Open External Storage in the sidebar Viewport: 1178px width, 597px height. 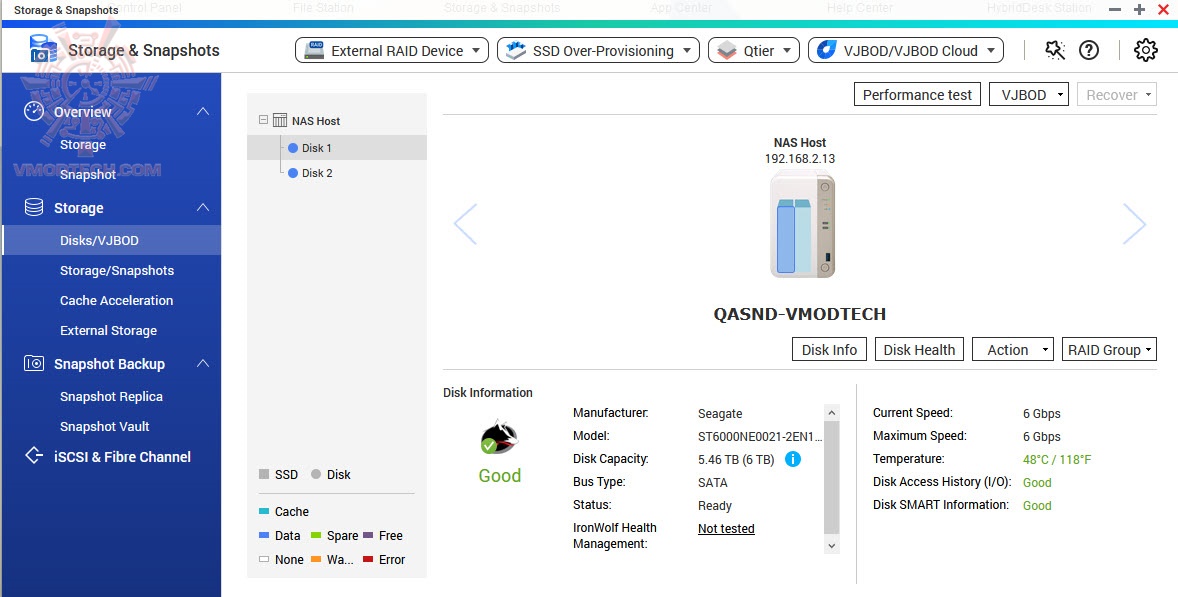(108, 330)
